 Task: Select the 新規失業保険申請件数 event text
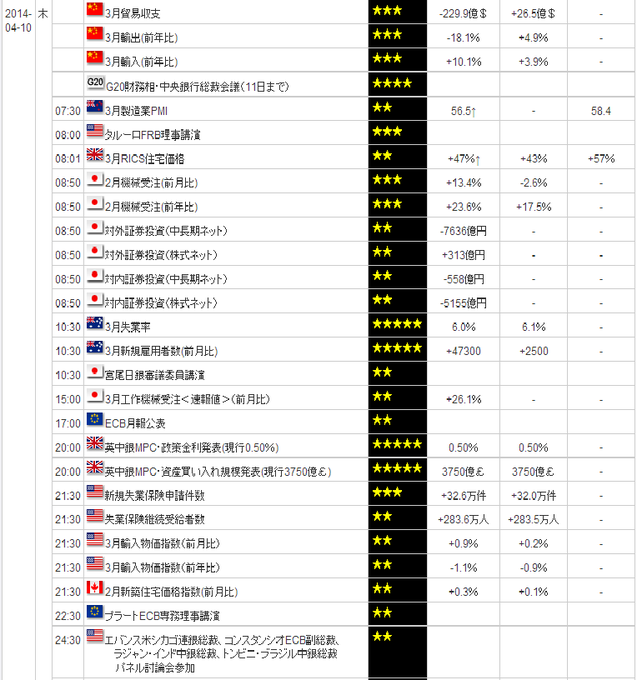pos(155,496)
